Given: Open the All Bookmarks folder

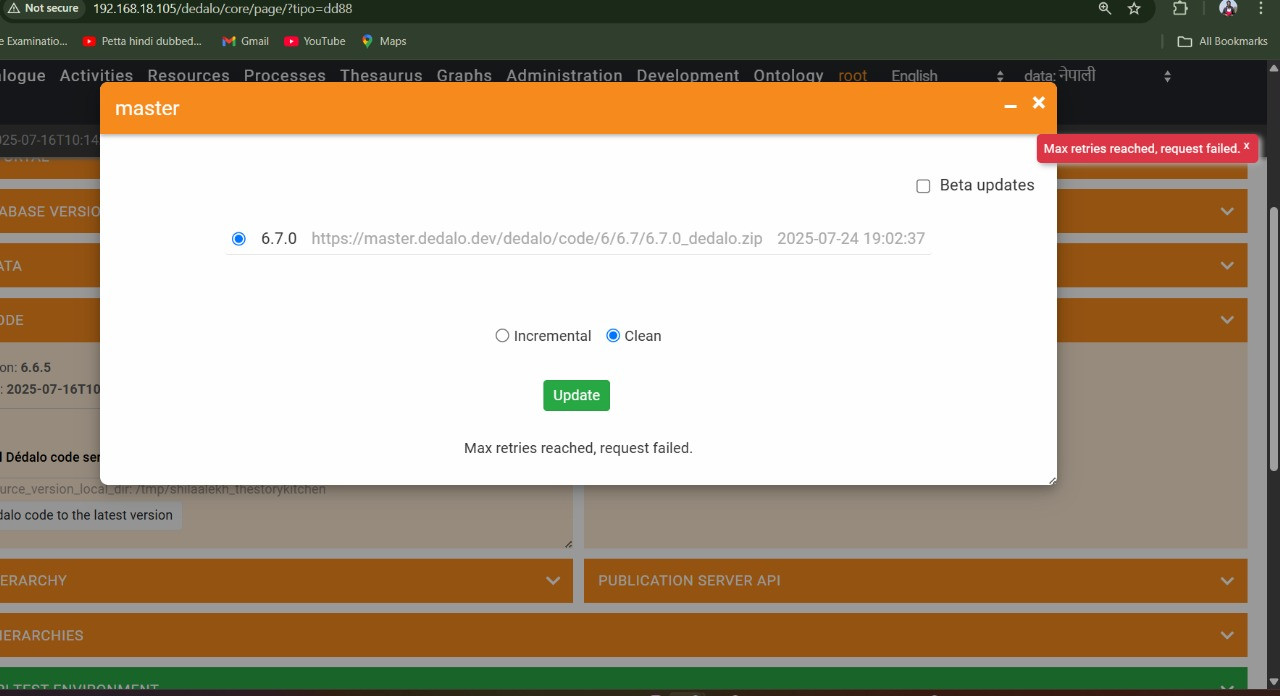Looking at the screenshot, I should (x=1222, y=41).
